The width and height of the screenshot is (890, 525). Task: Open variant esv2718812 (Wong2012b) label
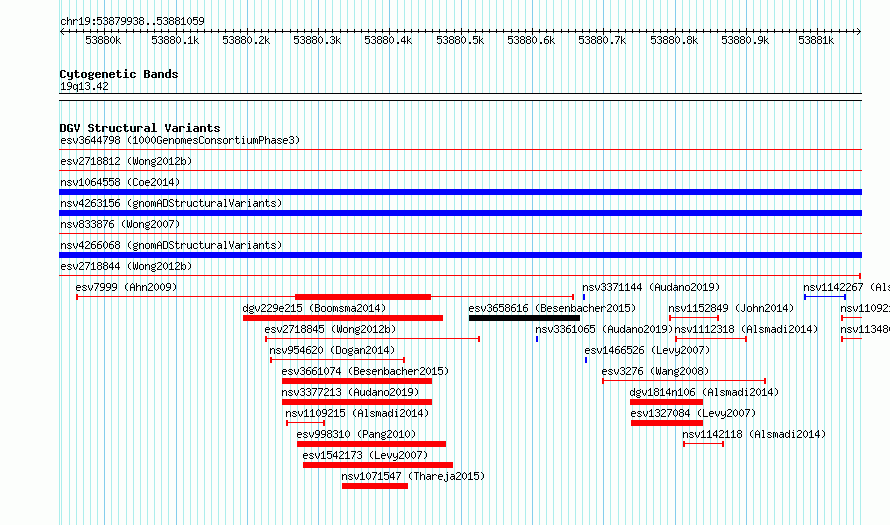click(126, 161)
